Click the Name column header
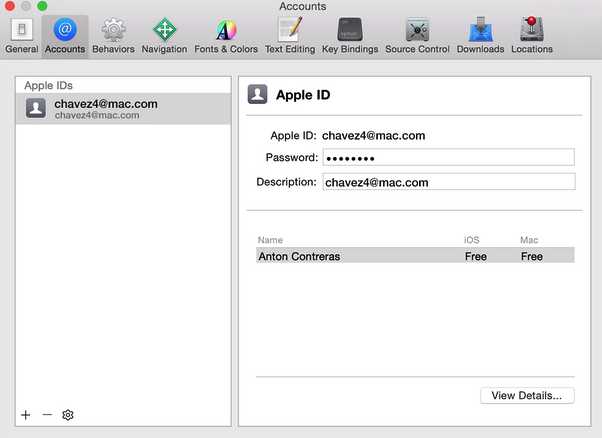Viewport: 602px width, 438px height. point(270,240)
